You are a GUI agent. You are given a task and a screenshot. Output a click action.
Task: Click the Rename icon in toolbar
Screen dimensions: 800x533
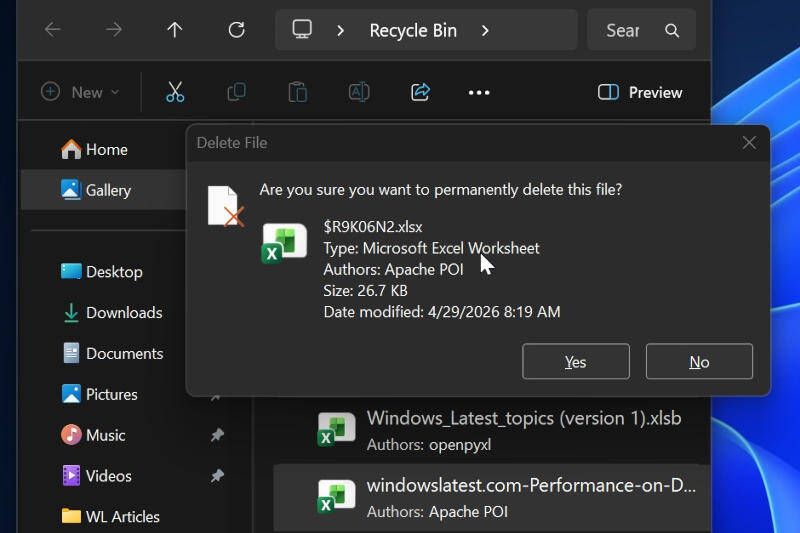coord(359,92)
